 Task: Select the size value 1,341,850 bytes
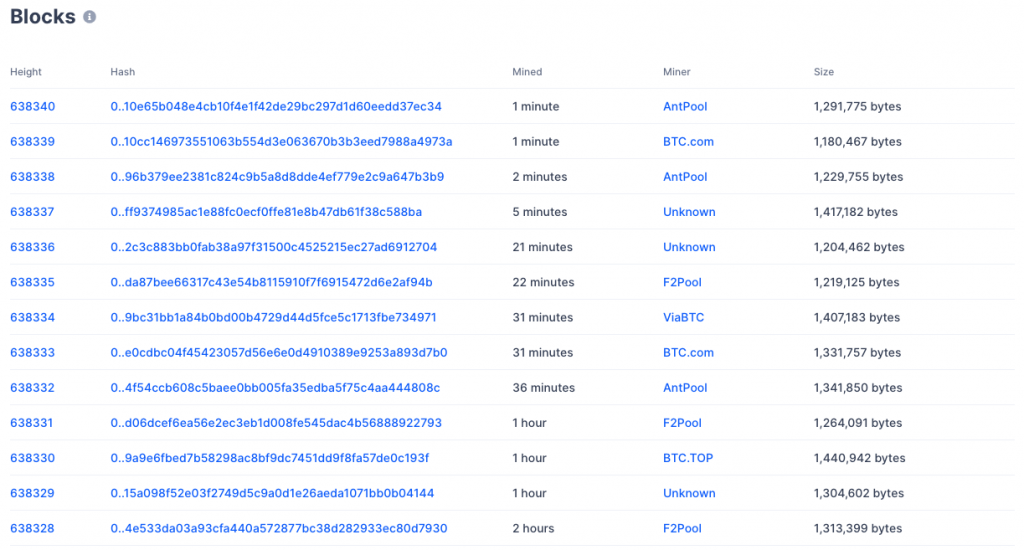(858, 388)
